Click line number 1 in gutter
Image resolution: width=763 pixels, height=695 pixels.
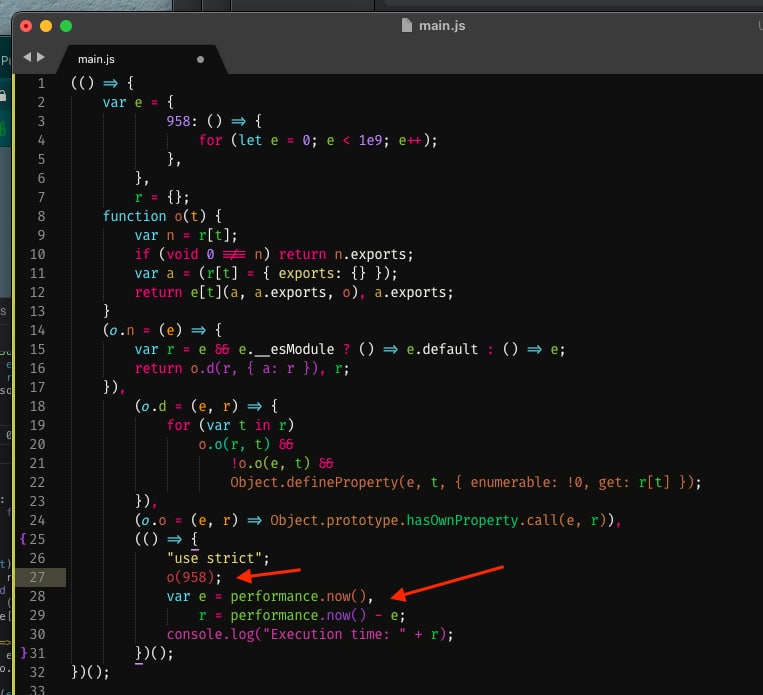41,83
